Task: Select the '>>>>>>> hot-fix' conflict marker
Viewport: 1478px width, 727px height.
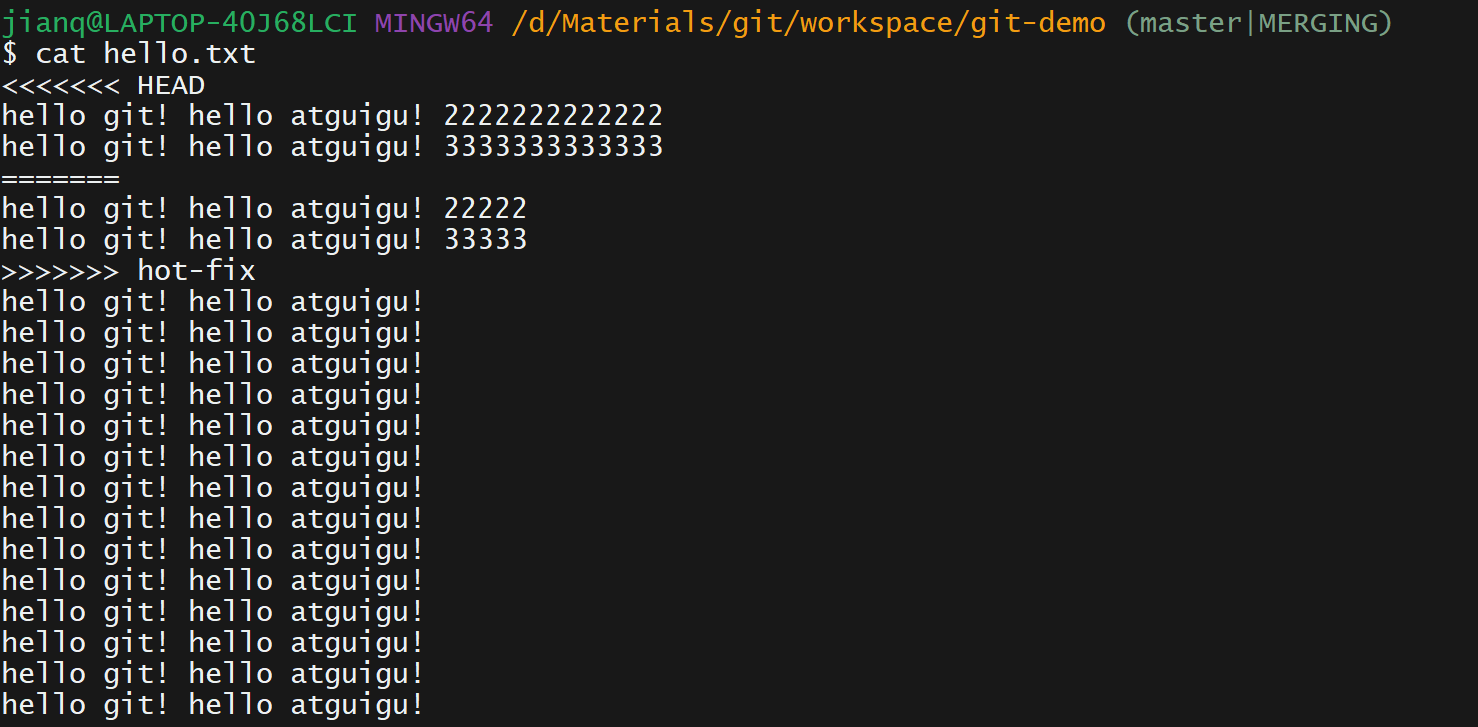Action: pos(129,271)
